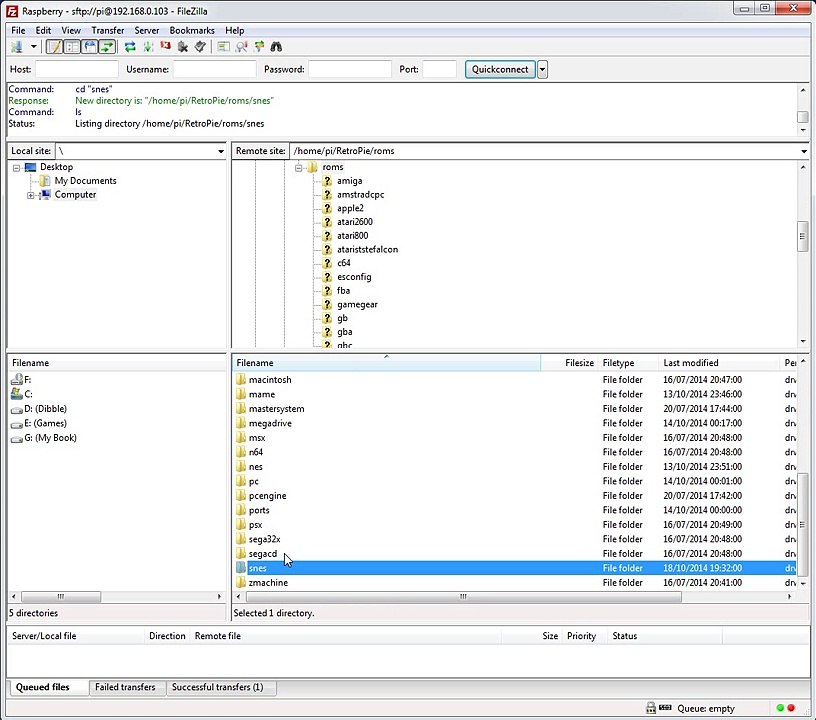Toggle synchronized browsing icon
Screen dimensions: 816x720
pos(259,47)
